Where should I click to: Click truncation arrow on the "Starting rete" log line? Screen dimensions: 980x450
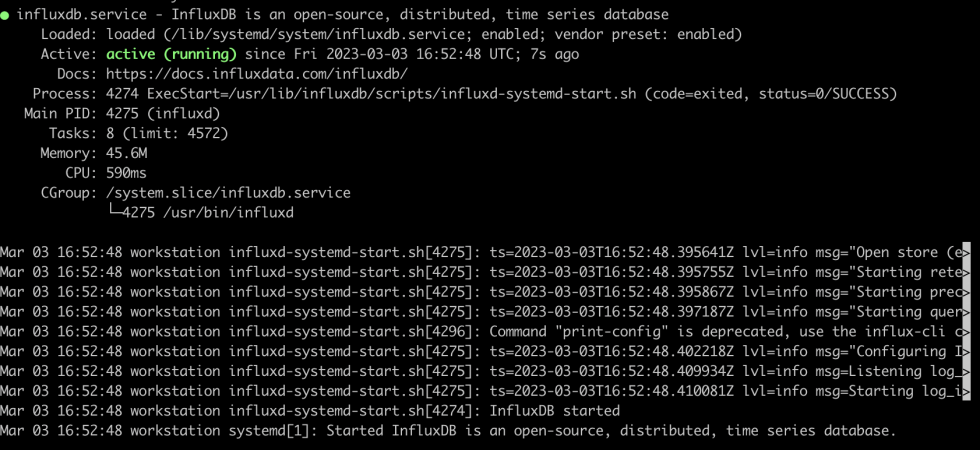tap(966, 272)
